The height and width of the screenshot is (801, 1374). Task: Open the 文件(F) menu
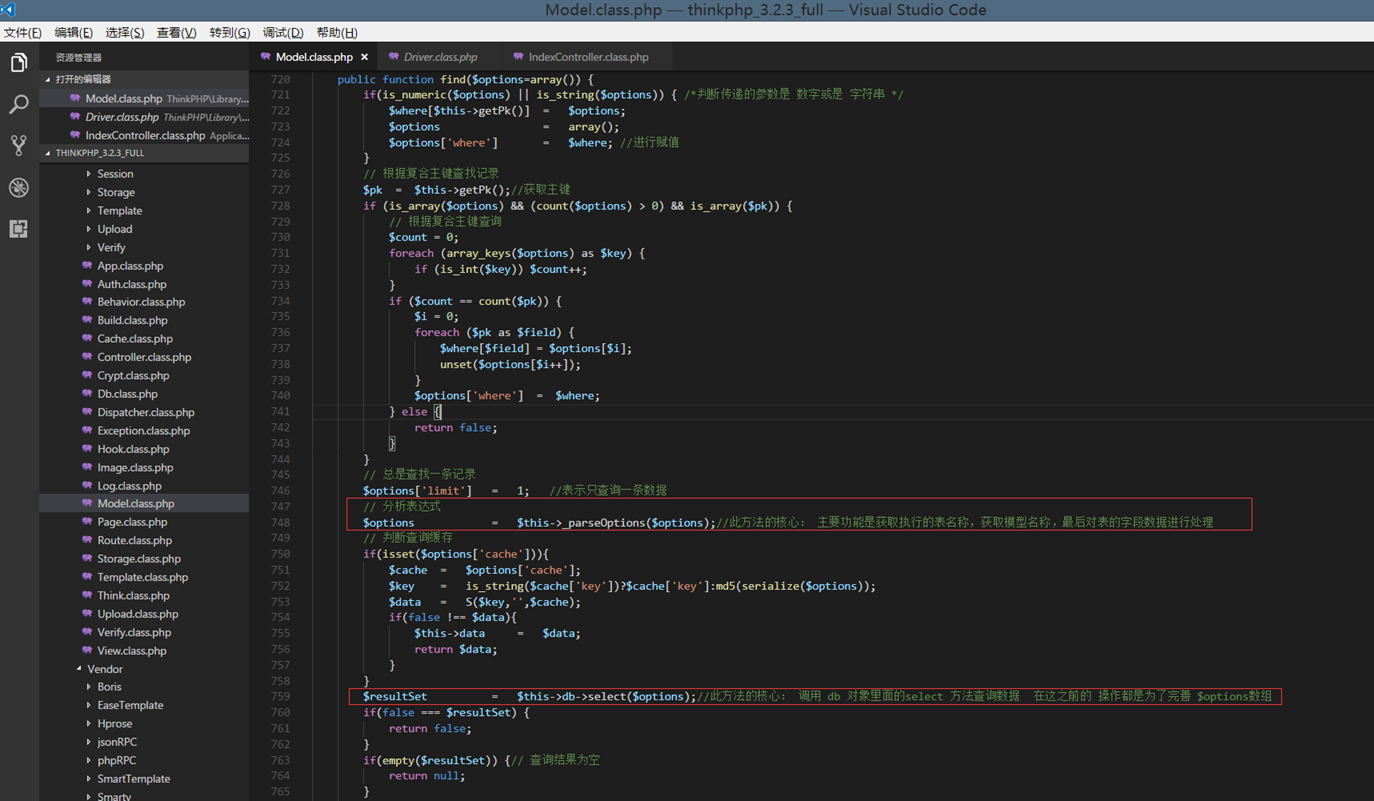(x=22, y=33)
